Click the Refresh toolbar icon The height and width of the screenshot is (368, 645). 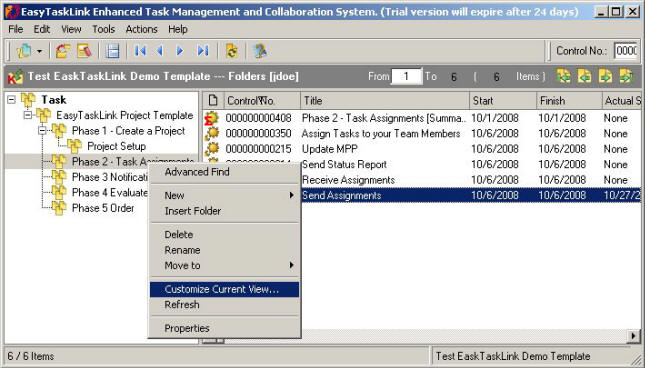pyautogui.click(x=232, y=51)
